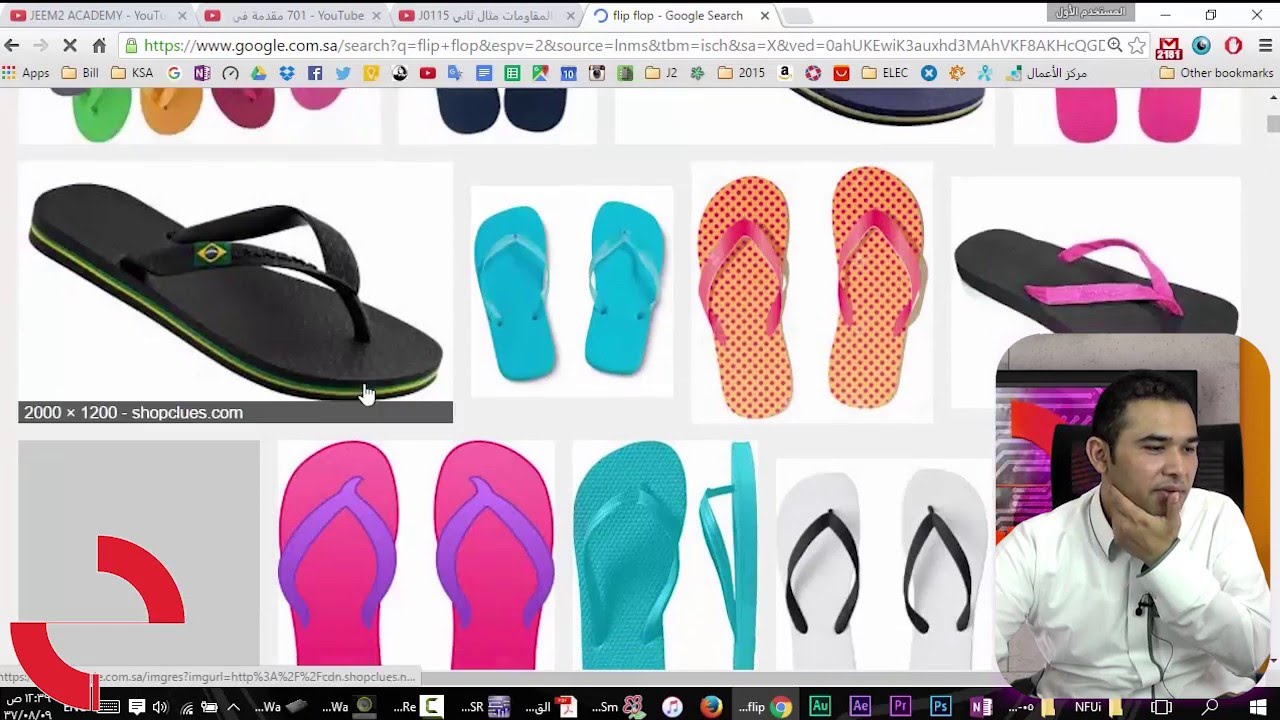Image resolution: width=1280 pixels, height=720 pixels.
Task: Click the volume speaker tray icon
Action: [160, 706]
